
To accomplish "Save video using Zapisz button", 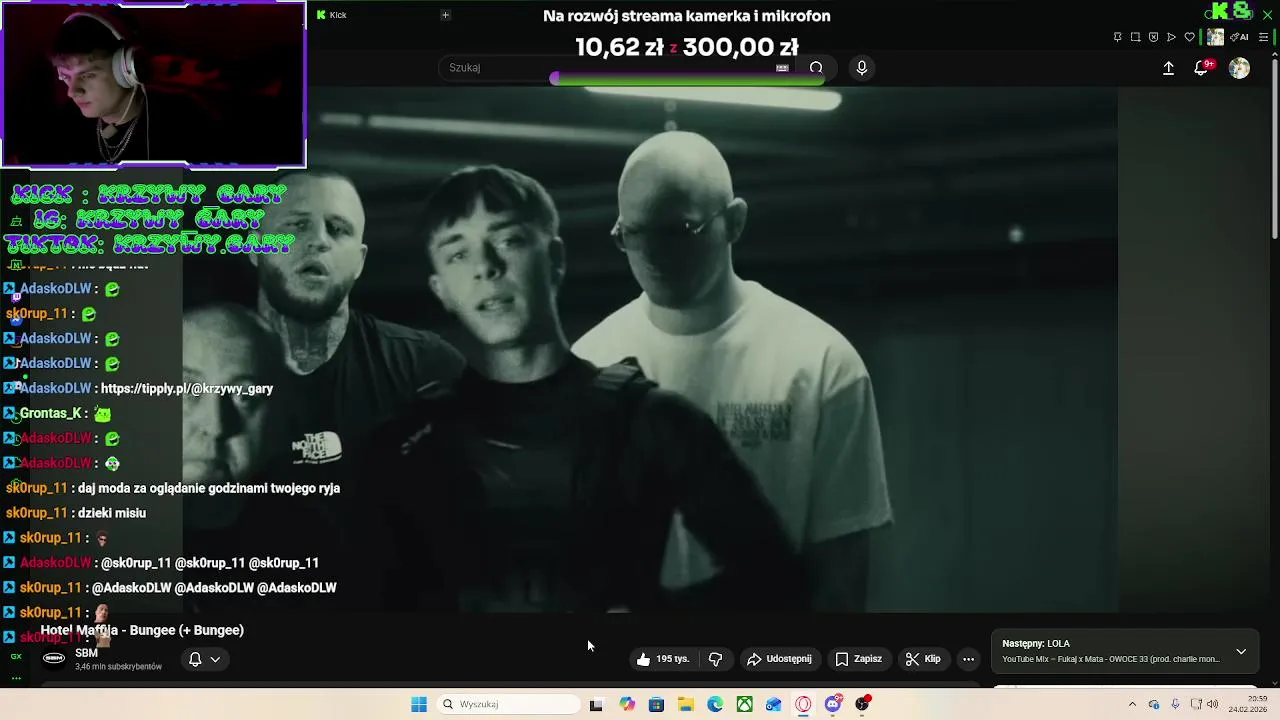I will click(x=858, y=659).
